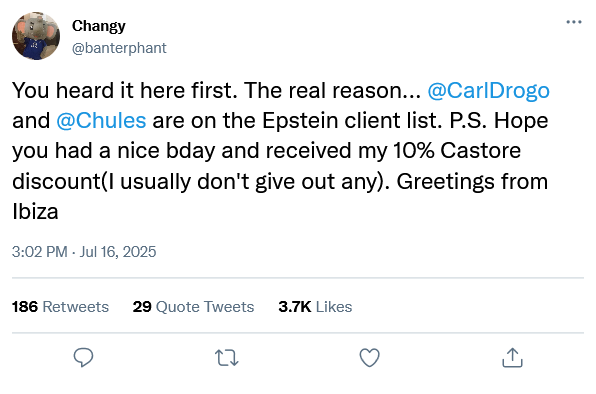
Task: Click the number 29 beside Quote Tweets
Action: (x=142, y=307)
